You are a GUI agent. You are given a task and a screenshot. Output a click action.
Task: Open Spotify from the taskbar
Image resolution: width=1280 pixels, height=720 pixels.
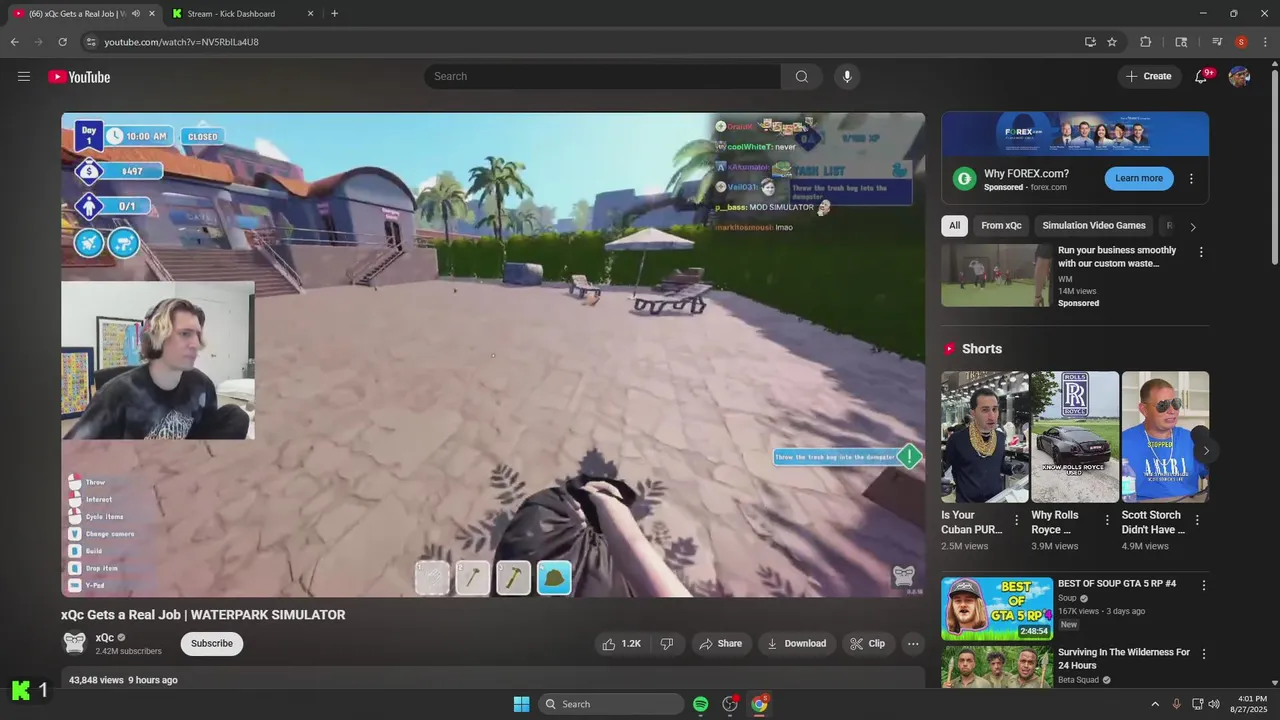click(x=700, y=704)
